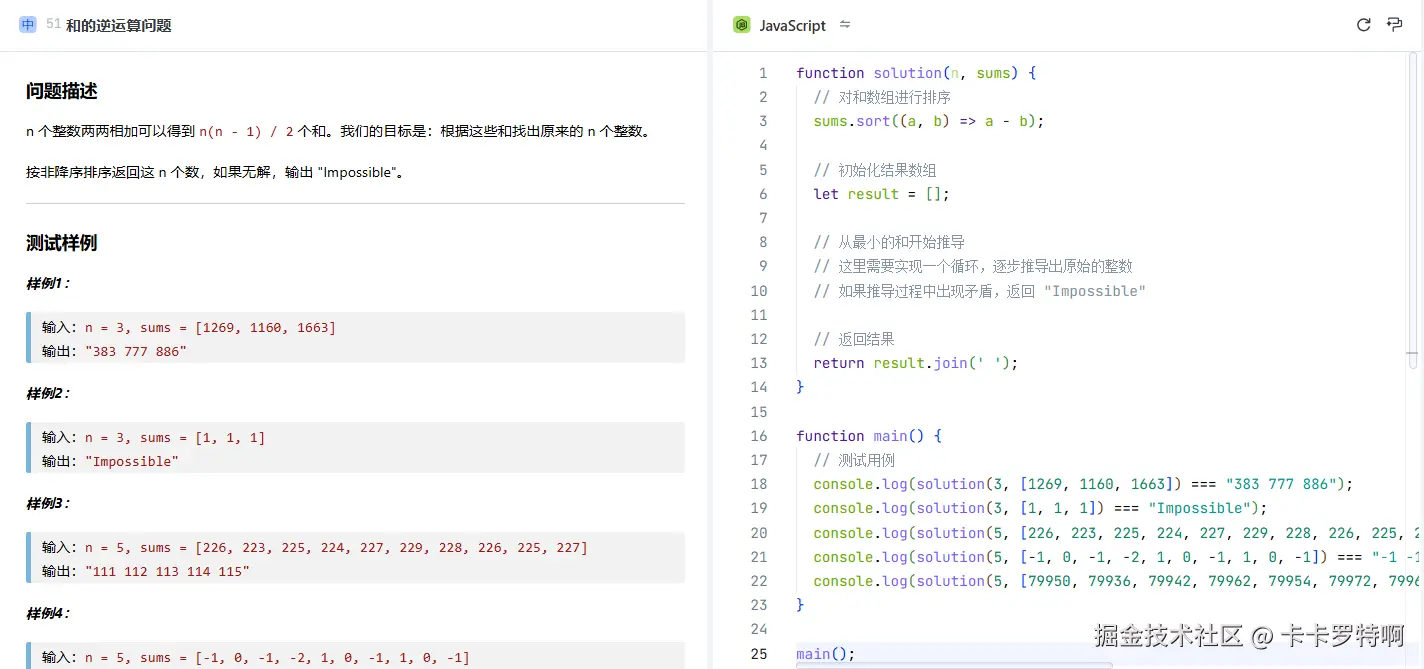
Task: Open the console panel via the top-right icon
Action: click(x=1395, y=24)
